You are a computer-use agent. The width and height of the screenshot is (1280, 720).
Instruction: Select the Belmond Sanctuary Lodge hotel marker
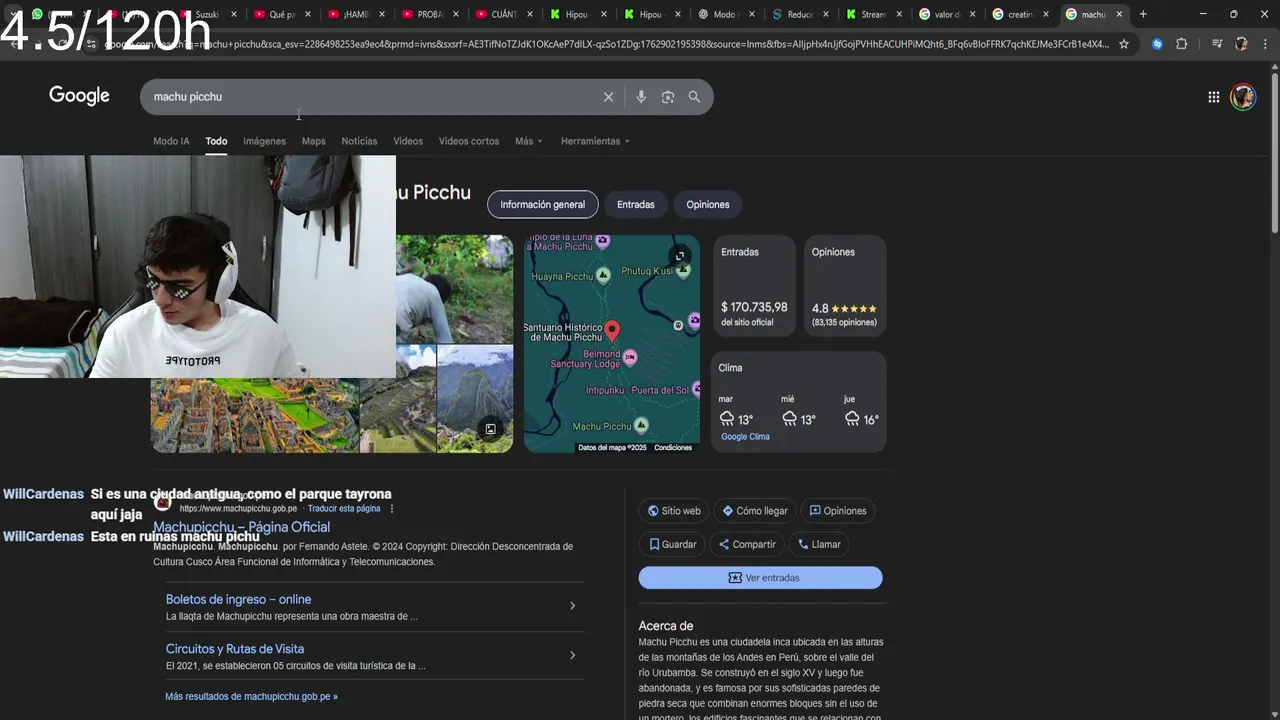tap(630, 356)
